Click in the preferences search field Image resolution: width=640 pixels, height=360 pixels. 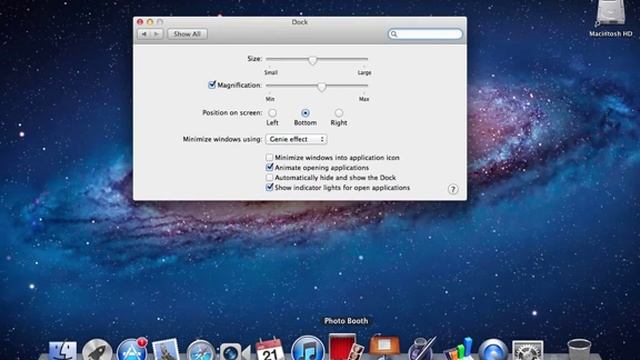[425, 34]
